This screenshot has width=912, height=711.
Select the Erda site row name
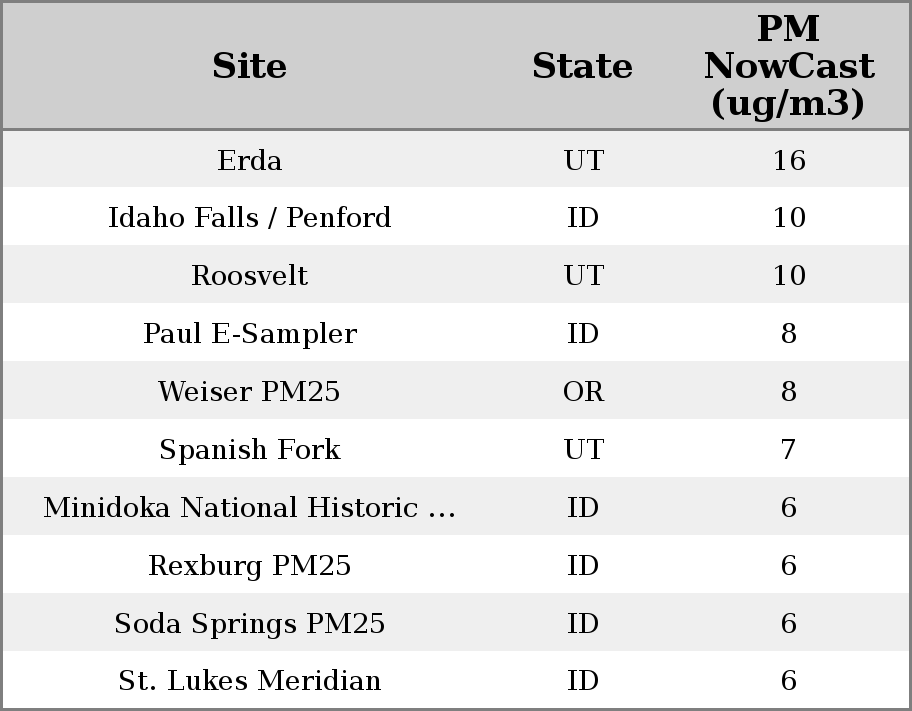tap(249, 161)
